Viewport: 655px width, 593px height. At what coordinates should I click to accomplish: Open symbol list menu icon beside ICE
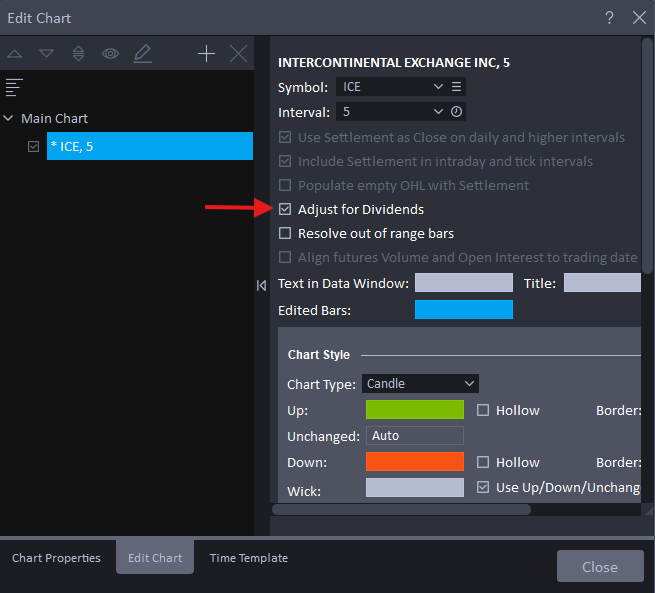(457, 87)
